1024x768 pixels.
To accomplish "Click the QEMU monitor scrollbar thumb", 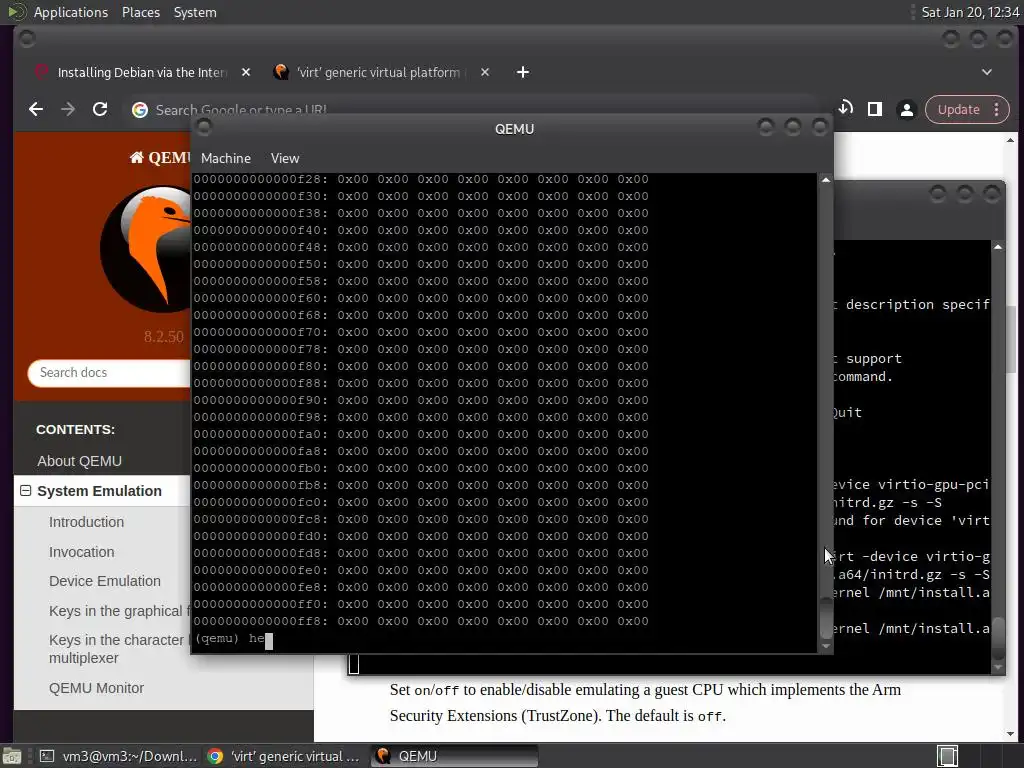I will 825,617.
